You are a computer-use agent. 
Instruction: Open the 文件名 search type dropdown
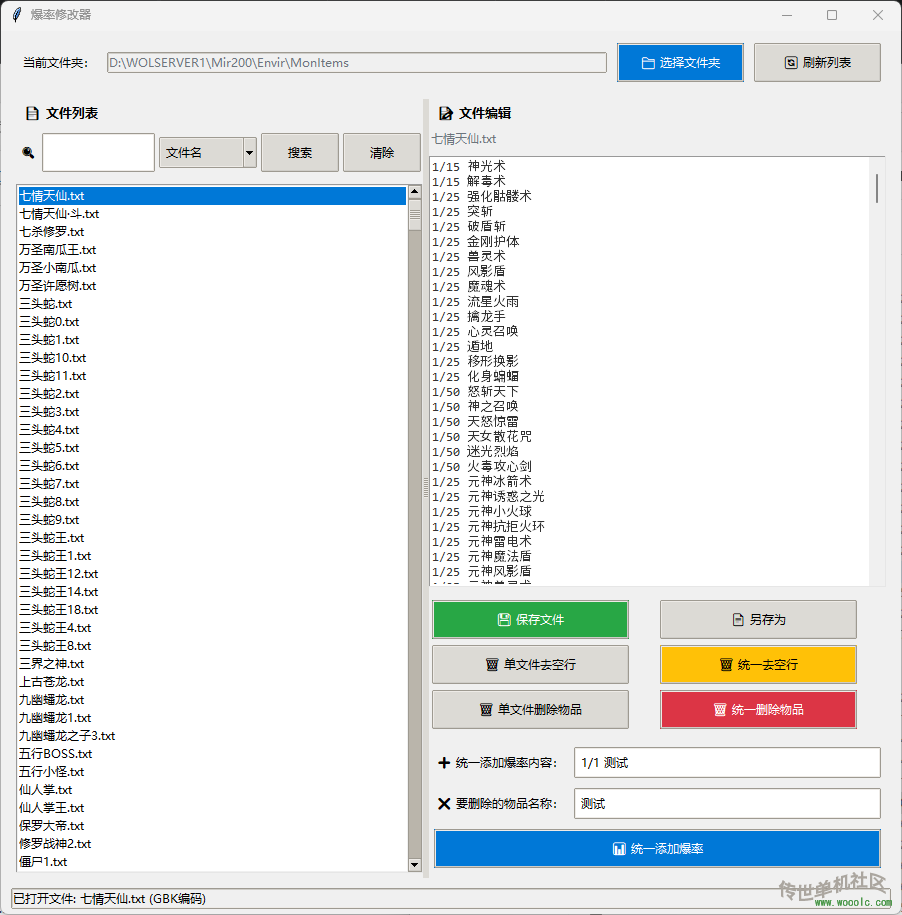pyautogui.click(x=249, y=153)
